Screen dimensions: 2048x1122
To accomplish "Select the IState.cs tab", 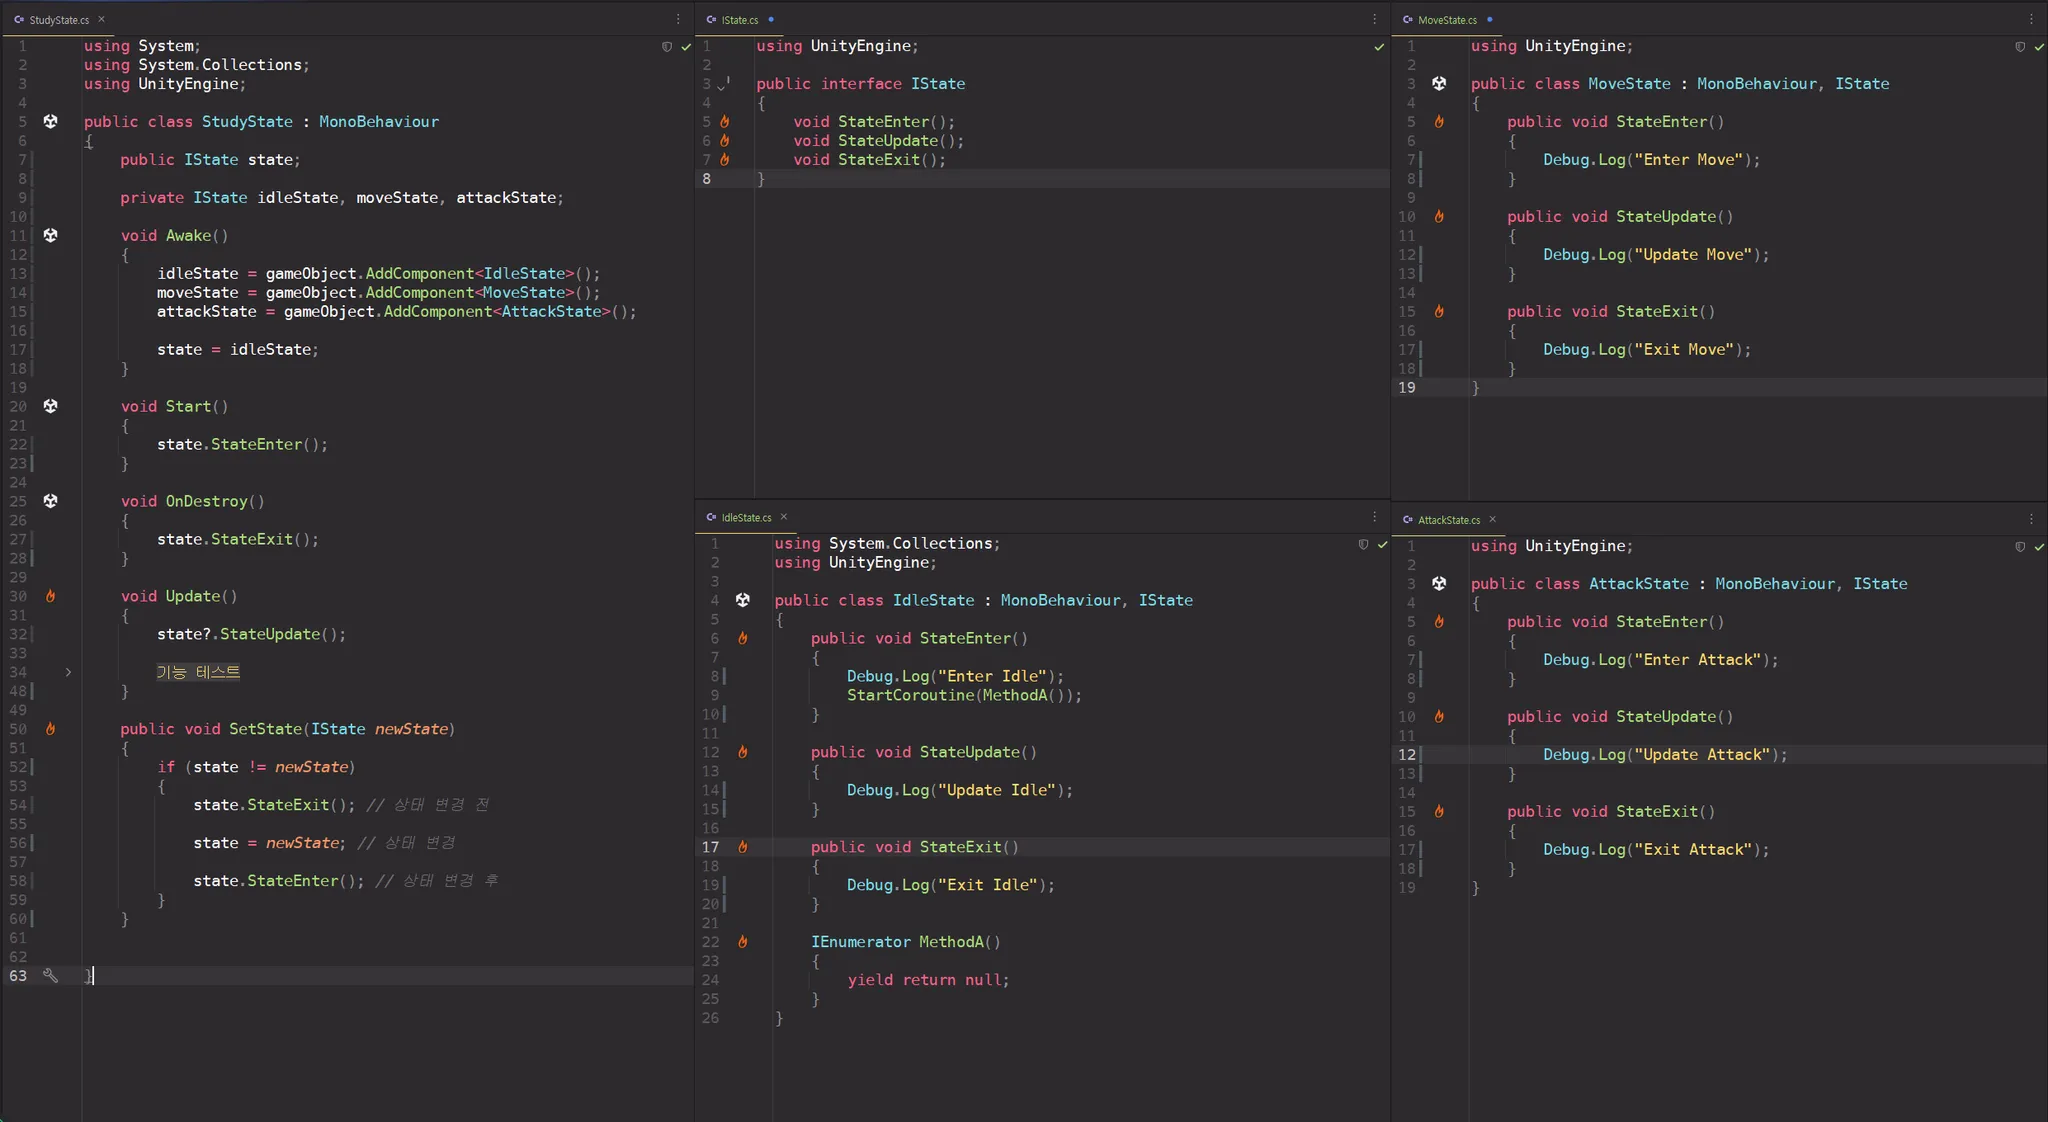I will pos(740,20).
